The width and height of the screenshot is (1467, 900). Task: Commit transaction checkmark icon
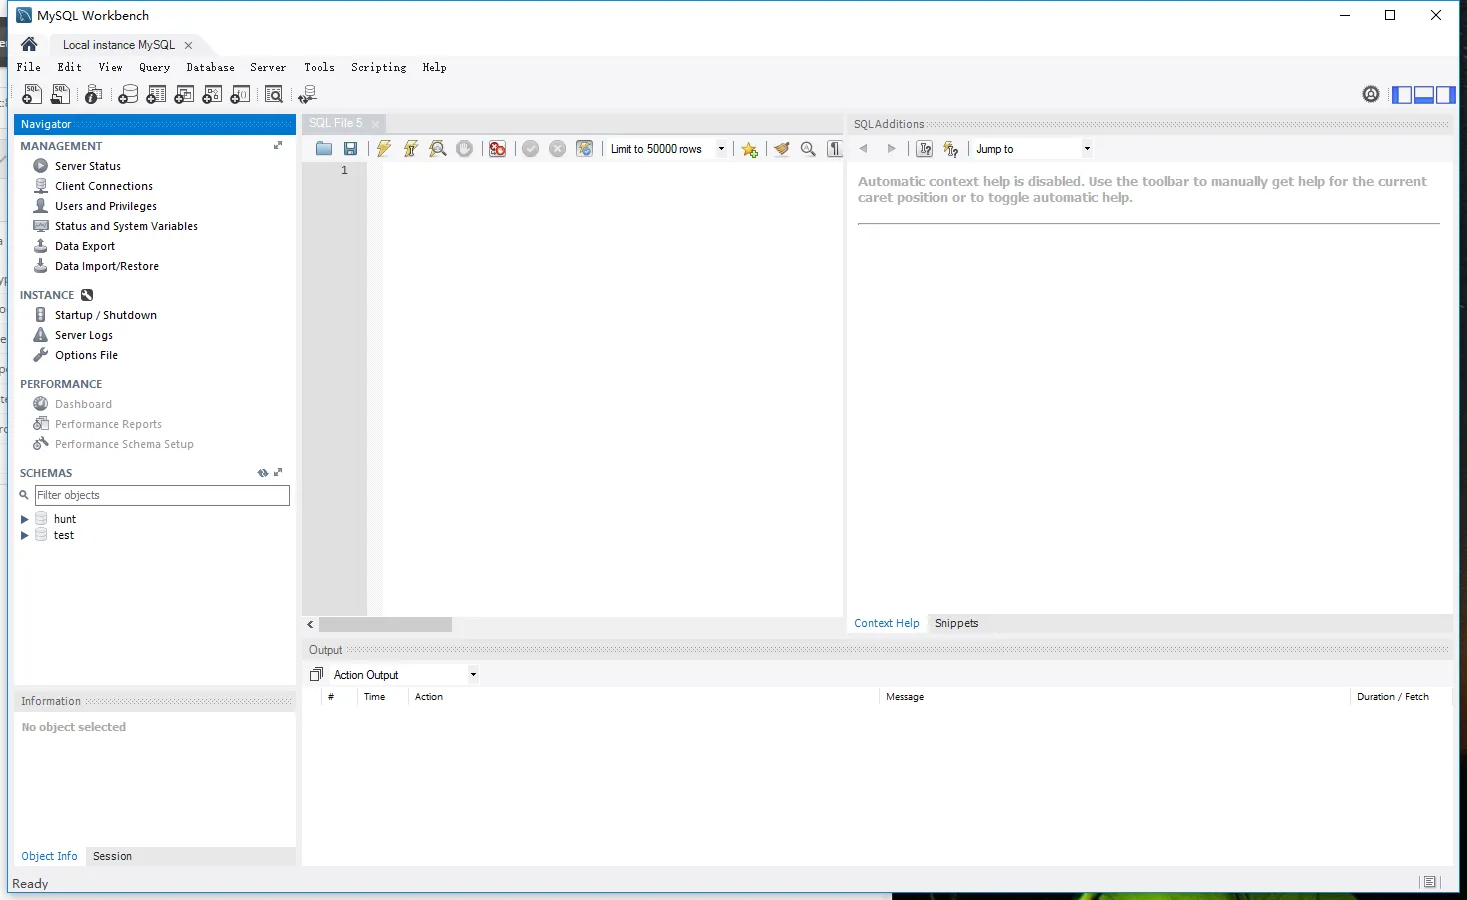[531, 149]
